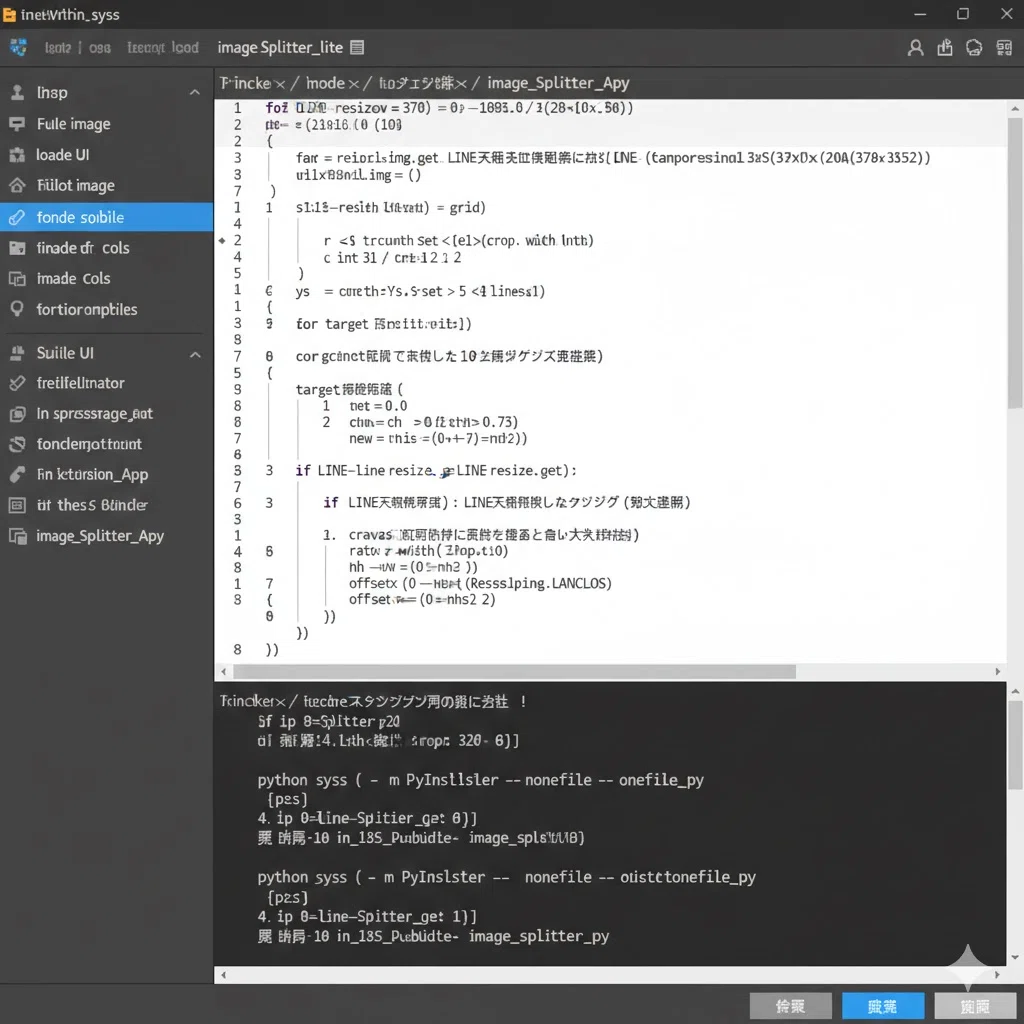Click the grid layout icon at top right
Viewport: 1024px width, 1024px height.
point(1004,48)
